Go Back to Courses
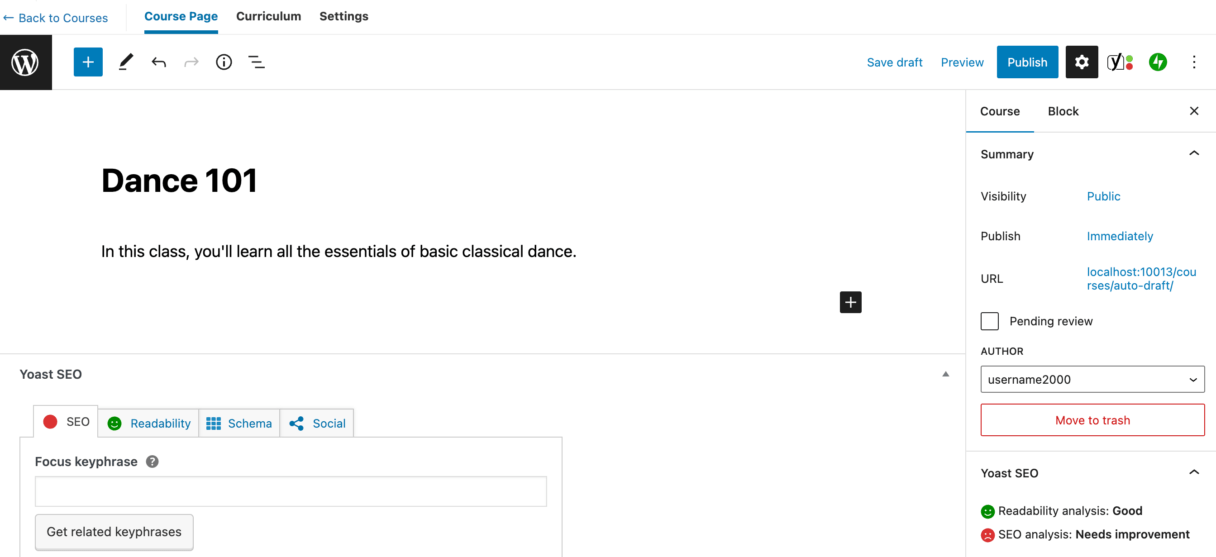Image resolution: width=1216 pixels, height=557 pixels. [55, 18]
